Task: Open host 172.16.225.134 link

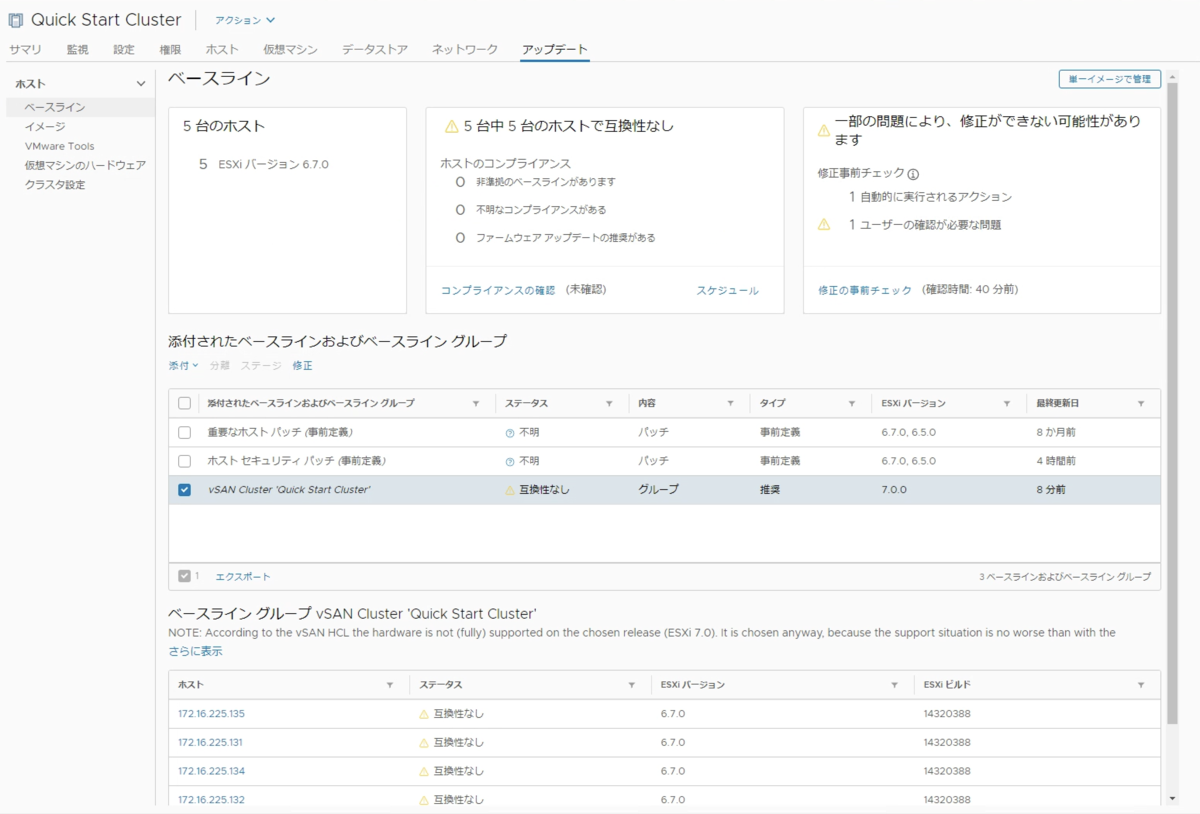Action: (x=211, y=771)
